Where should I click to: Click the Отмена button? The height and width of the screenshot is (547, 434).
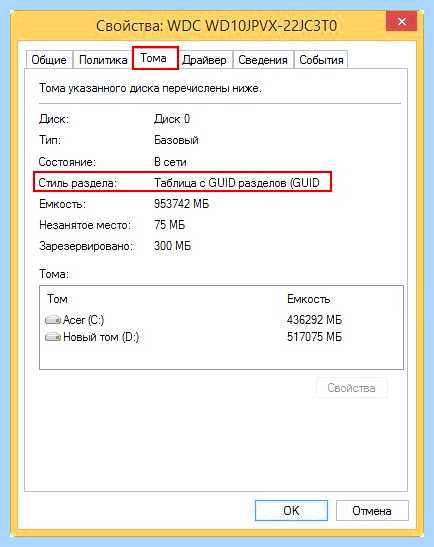(x=372, y=510)
